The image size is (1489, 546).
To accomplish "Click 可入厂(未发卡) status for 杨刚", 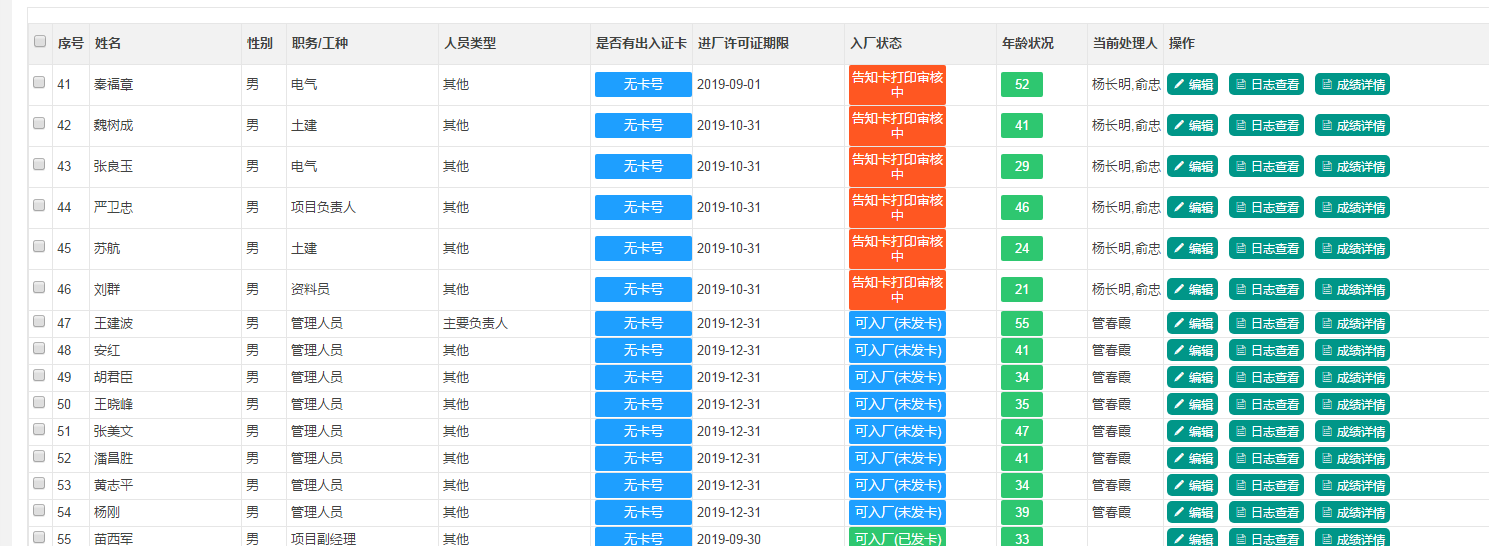I will pos(897,512).
